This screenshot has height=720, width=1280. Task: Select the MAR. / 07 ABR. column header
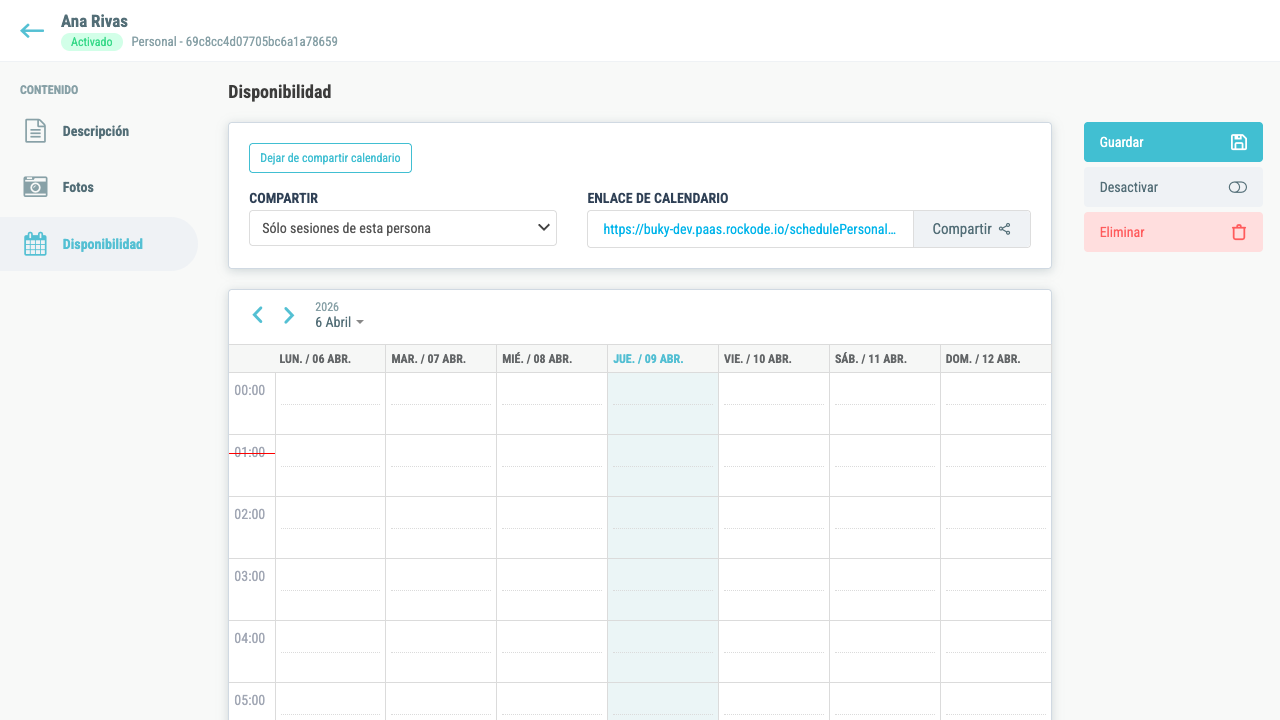pyautogui.click(x=441, y=359)
